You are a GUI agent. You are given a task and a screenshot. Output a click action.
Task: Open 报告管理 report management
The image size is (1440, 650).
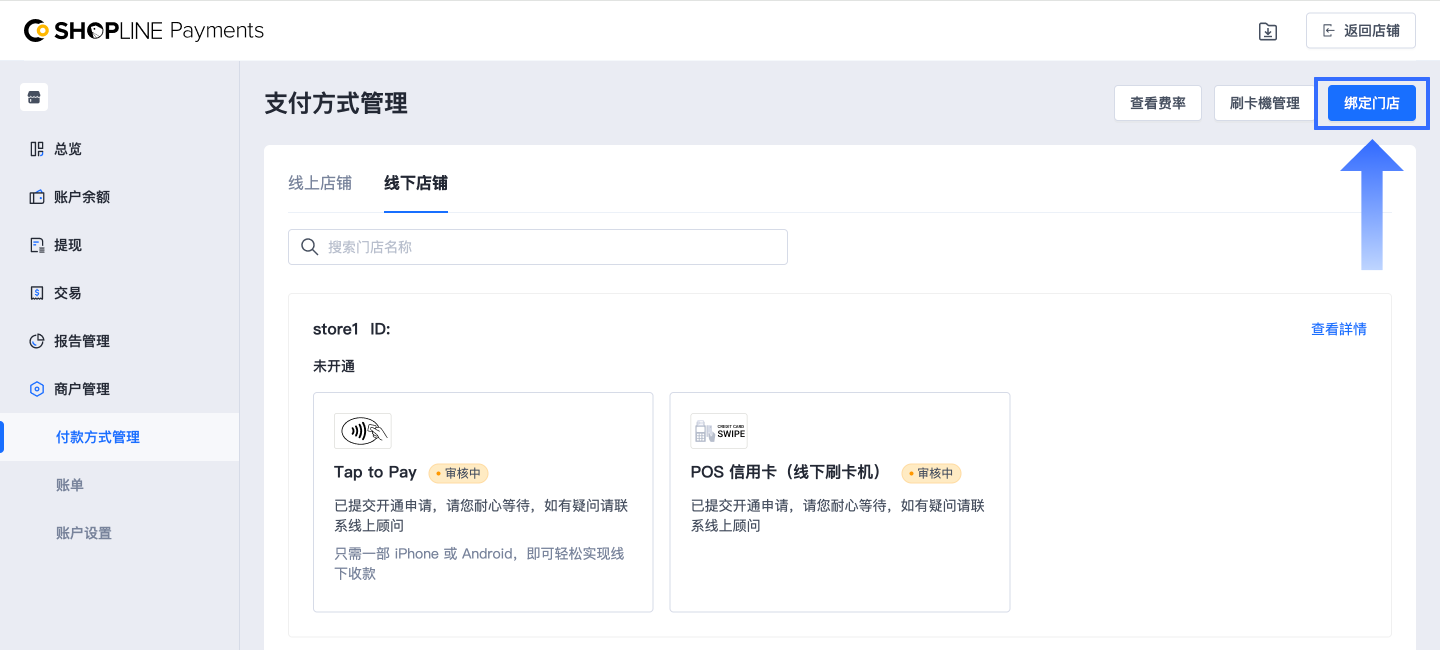click(x=81, y=341)
